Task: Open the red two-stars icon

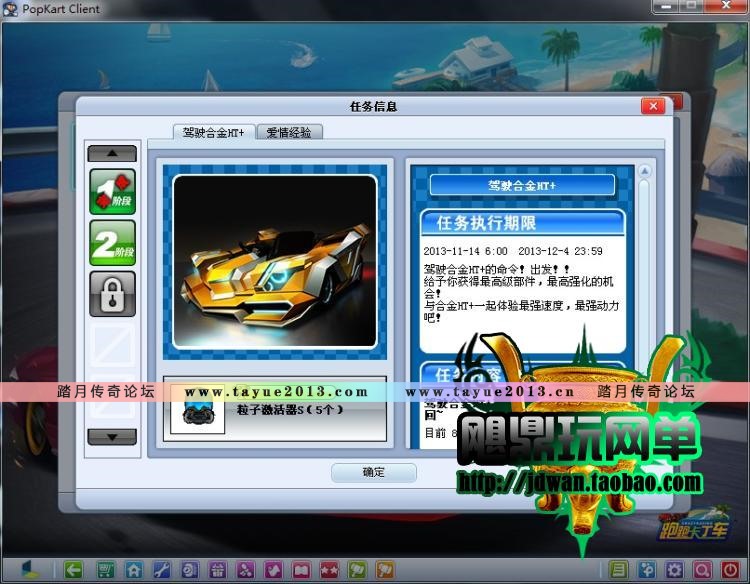Action: [329, 570]
